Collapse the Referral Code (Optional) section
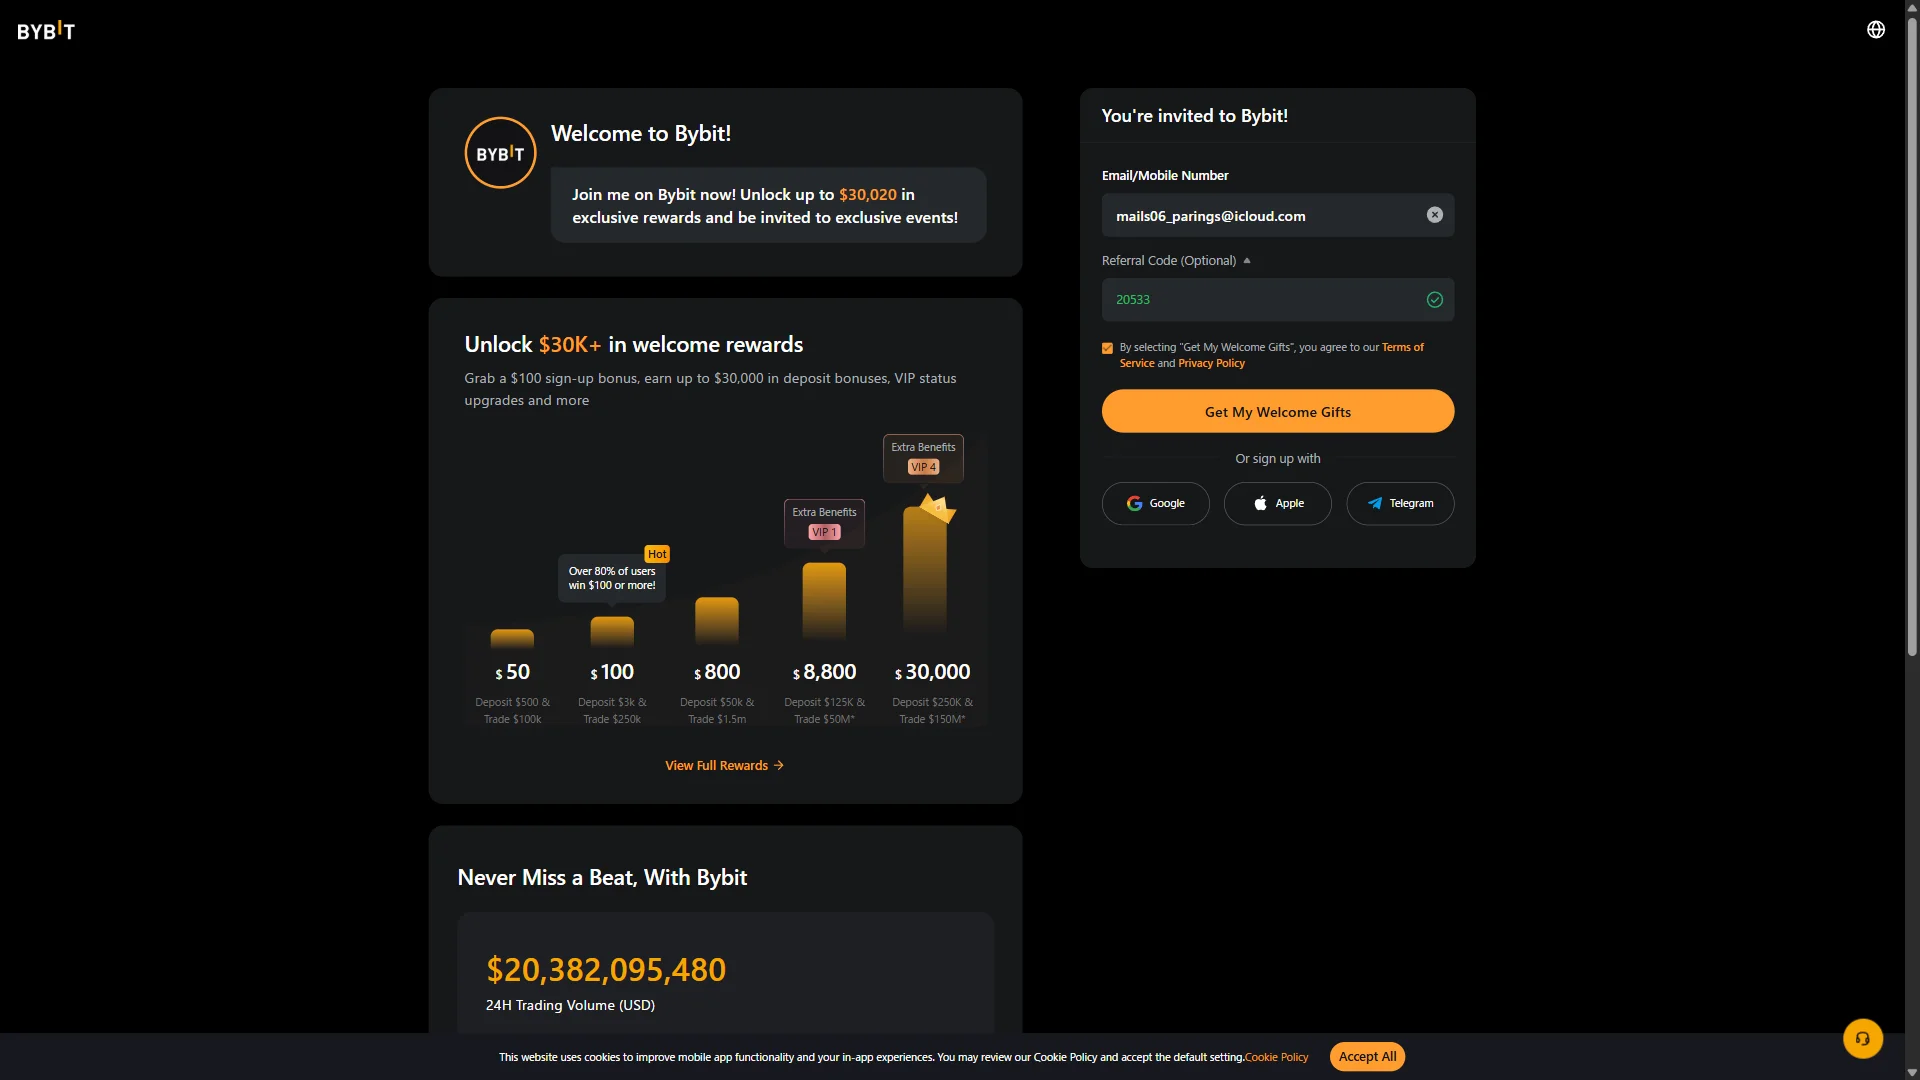The width and height of the screenshot is (1920, 1080). (1176, 261)
